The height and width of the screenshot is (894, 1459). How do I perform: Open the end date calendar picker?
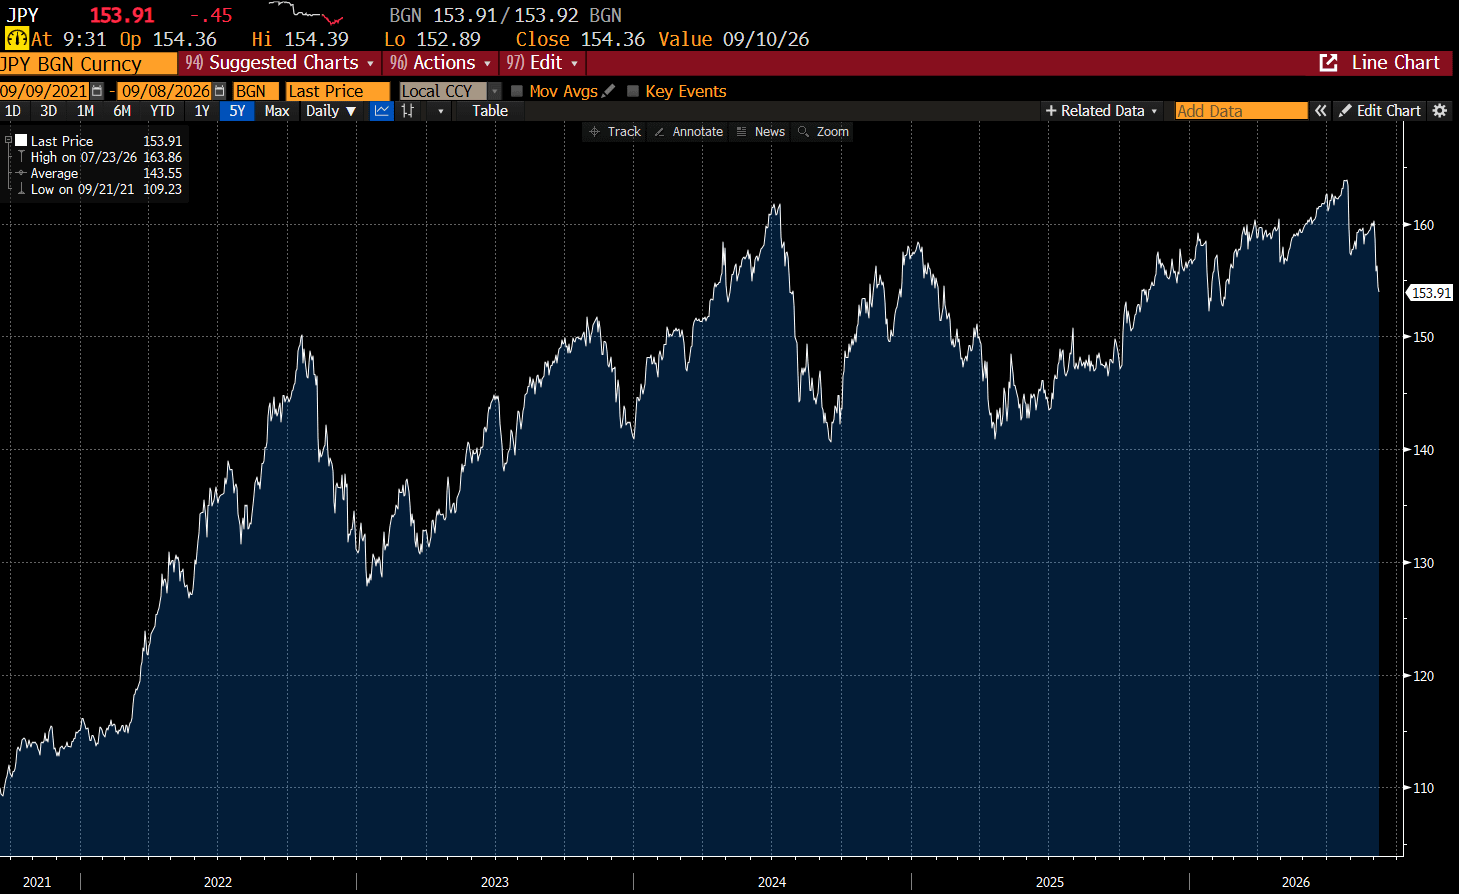220,91
